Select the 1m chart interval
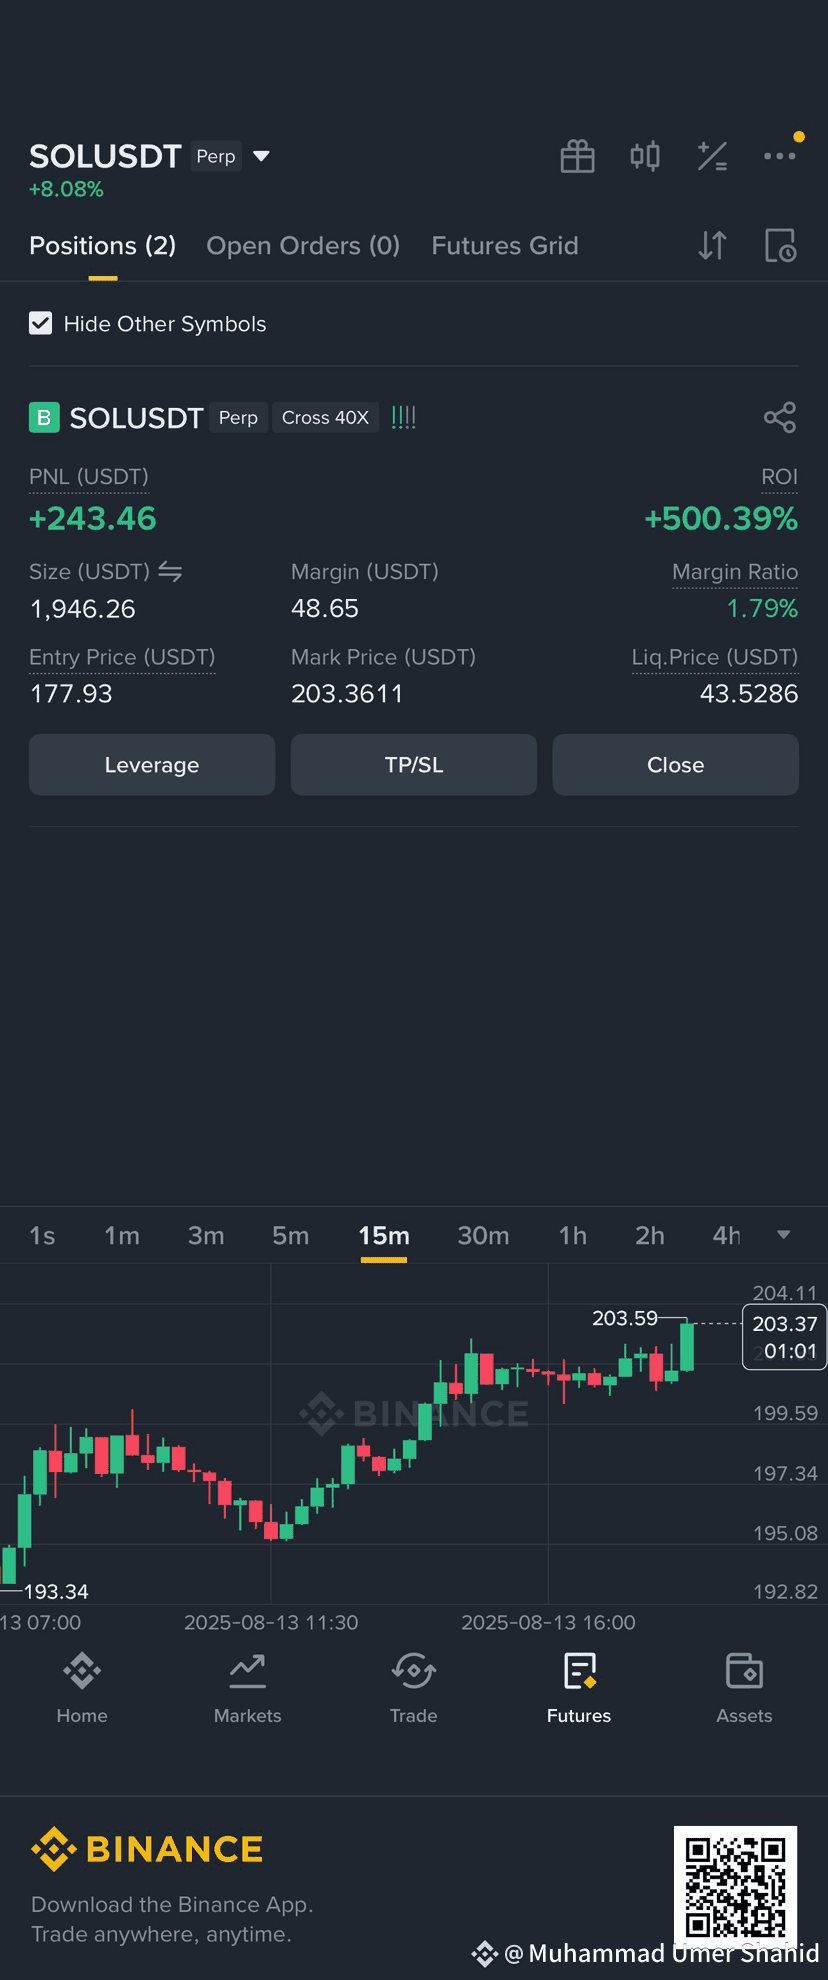This screenshot has height=1980, width=828. (x=122, y=1235)
